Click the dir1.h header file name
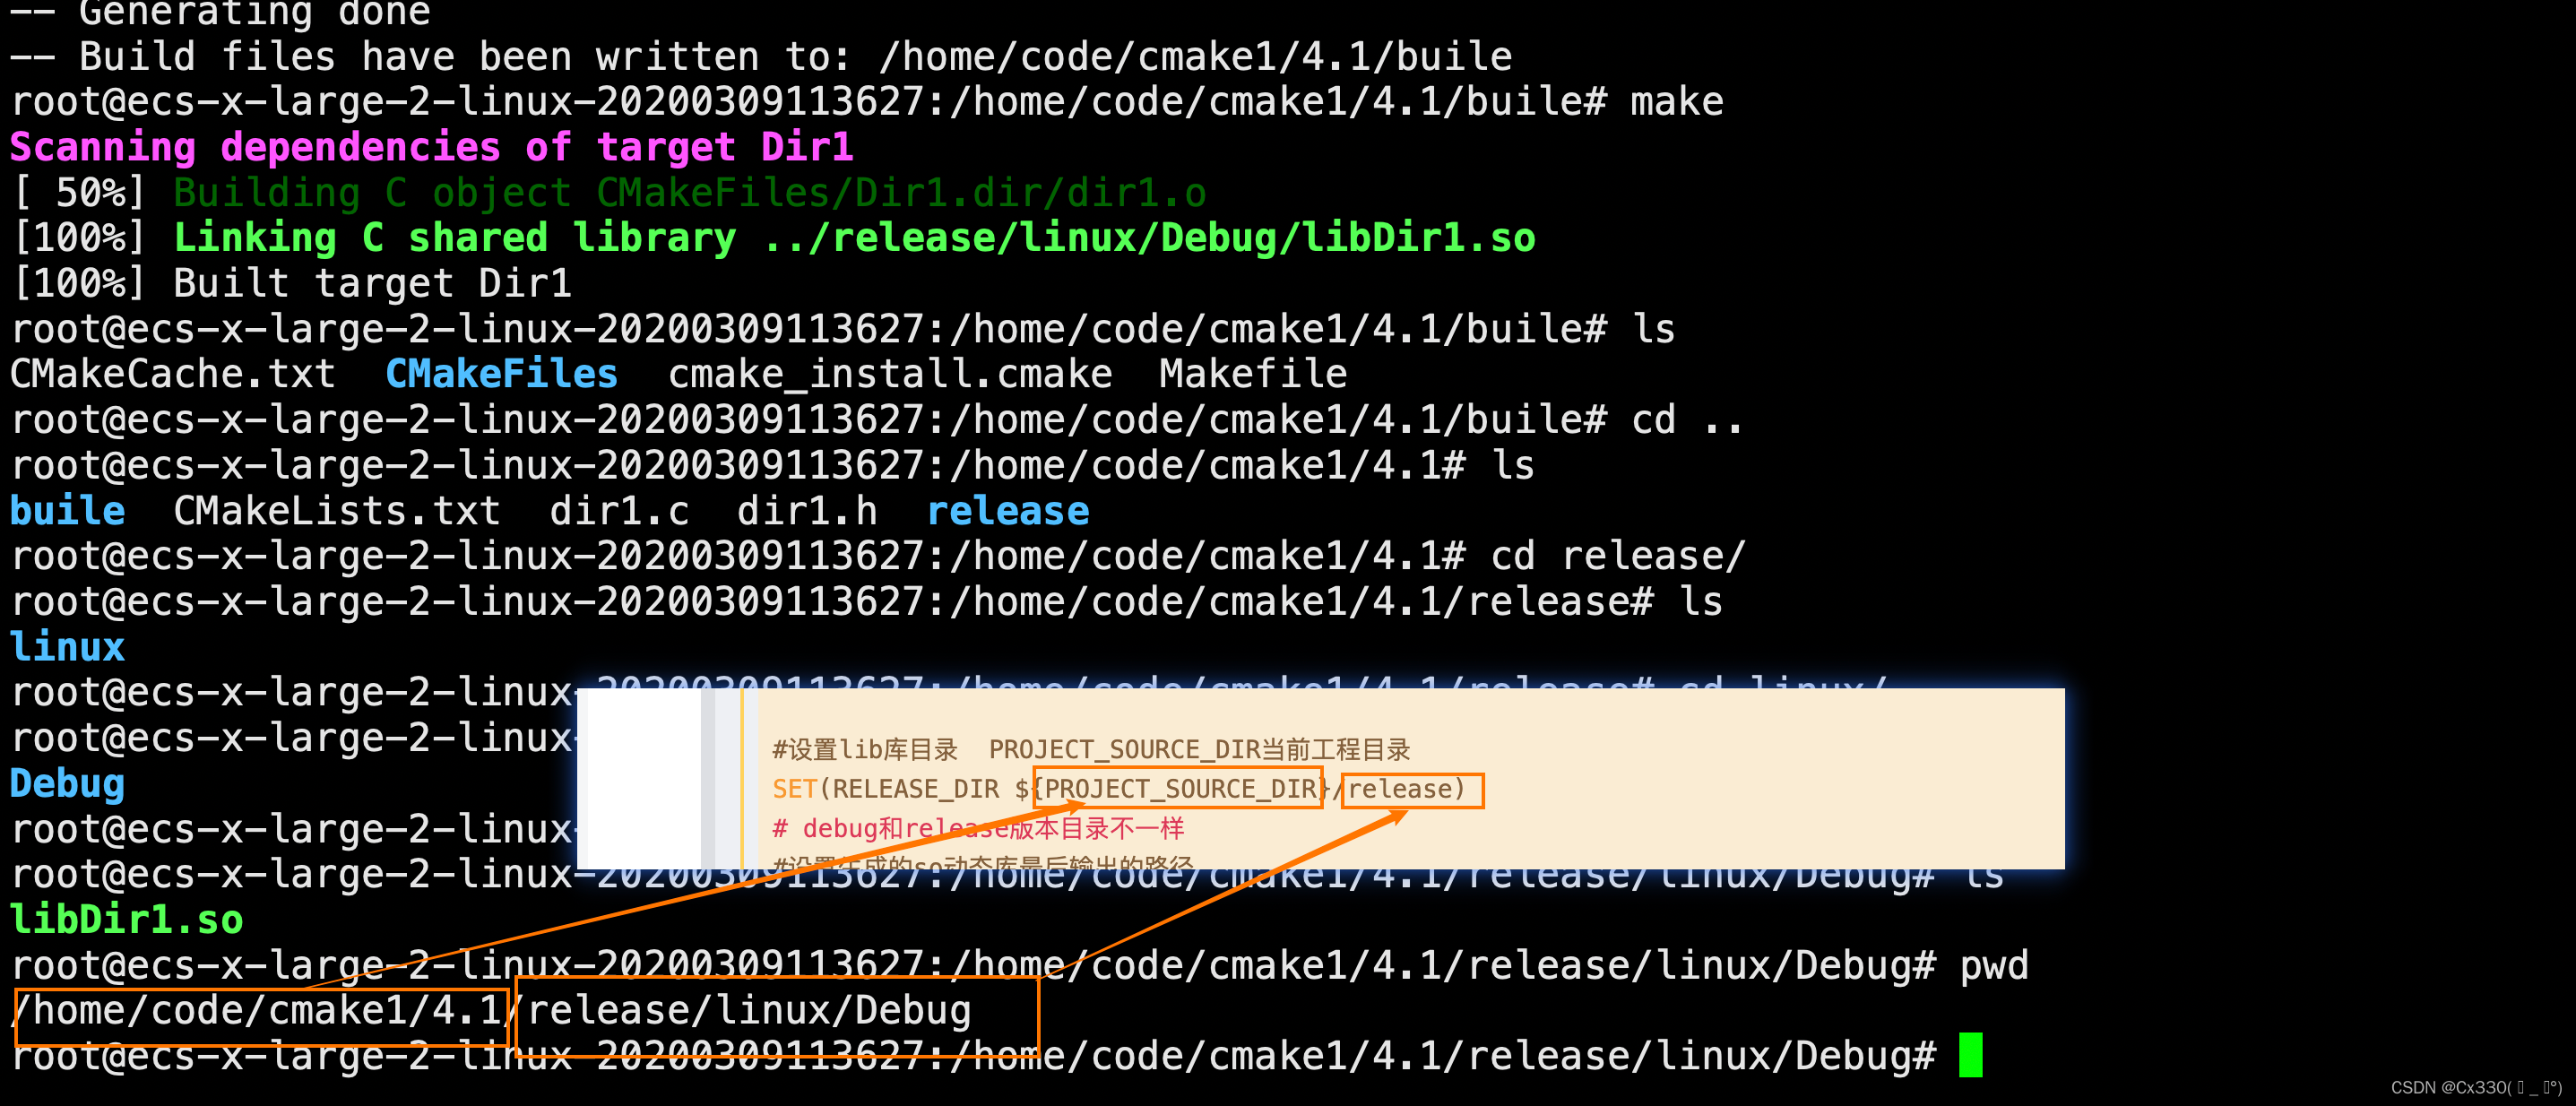The width and height of the screenshot is (2576, 1106). 806,511
